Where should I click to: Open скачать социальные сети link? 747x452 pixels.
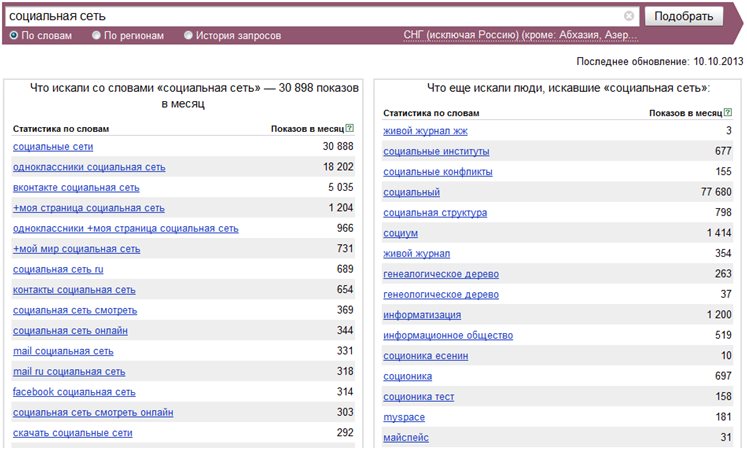[x=72, y=433]
